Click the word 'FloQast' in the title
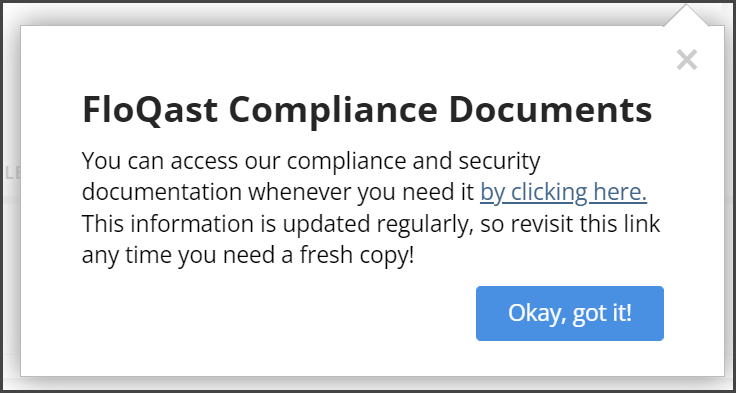Screen dimensions: 736x393 click(x=150, y=110)
